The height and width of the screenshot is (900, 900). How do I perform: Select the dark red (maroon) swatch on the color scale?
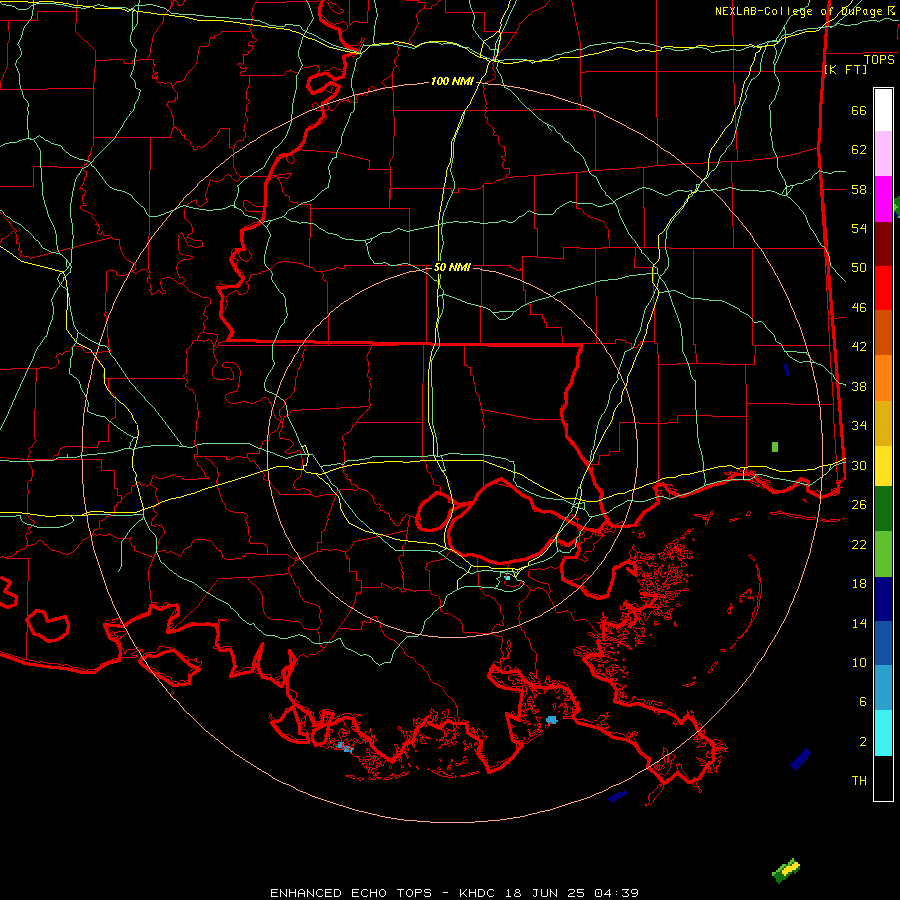coord(883,243)
